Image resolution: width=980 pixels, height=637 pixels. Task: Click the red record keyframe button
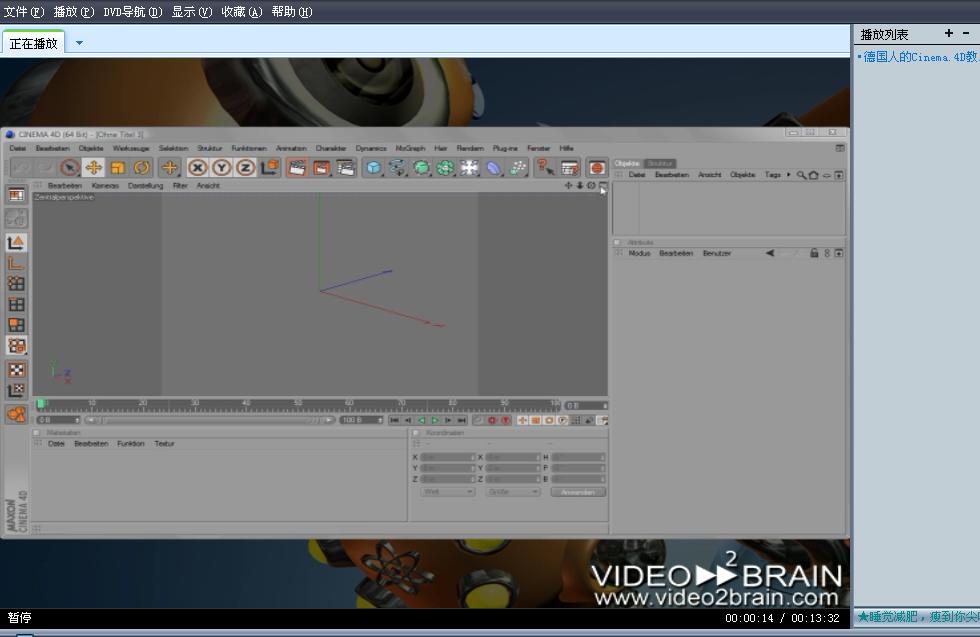(492, 420)
